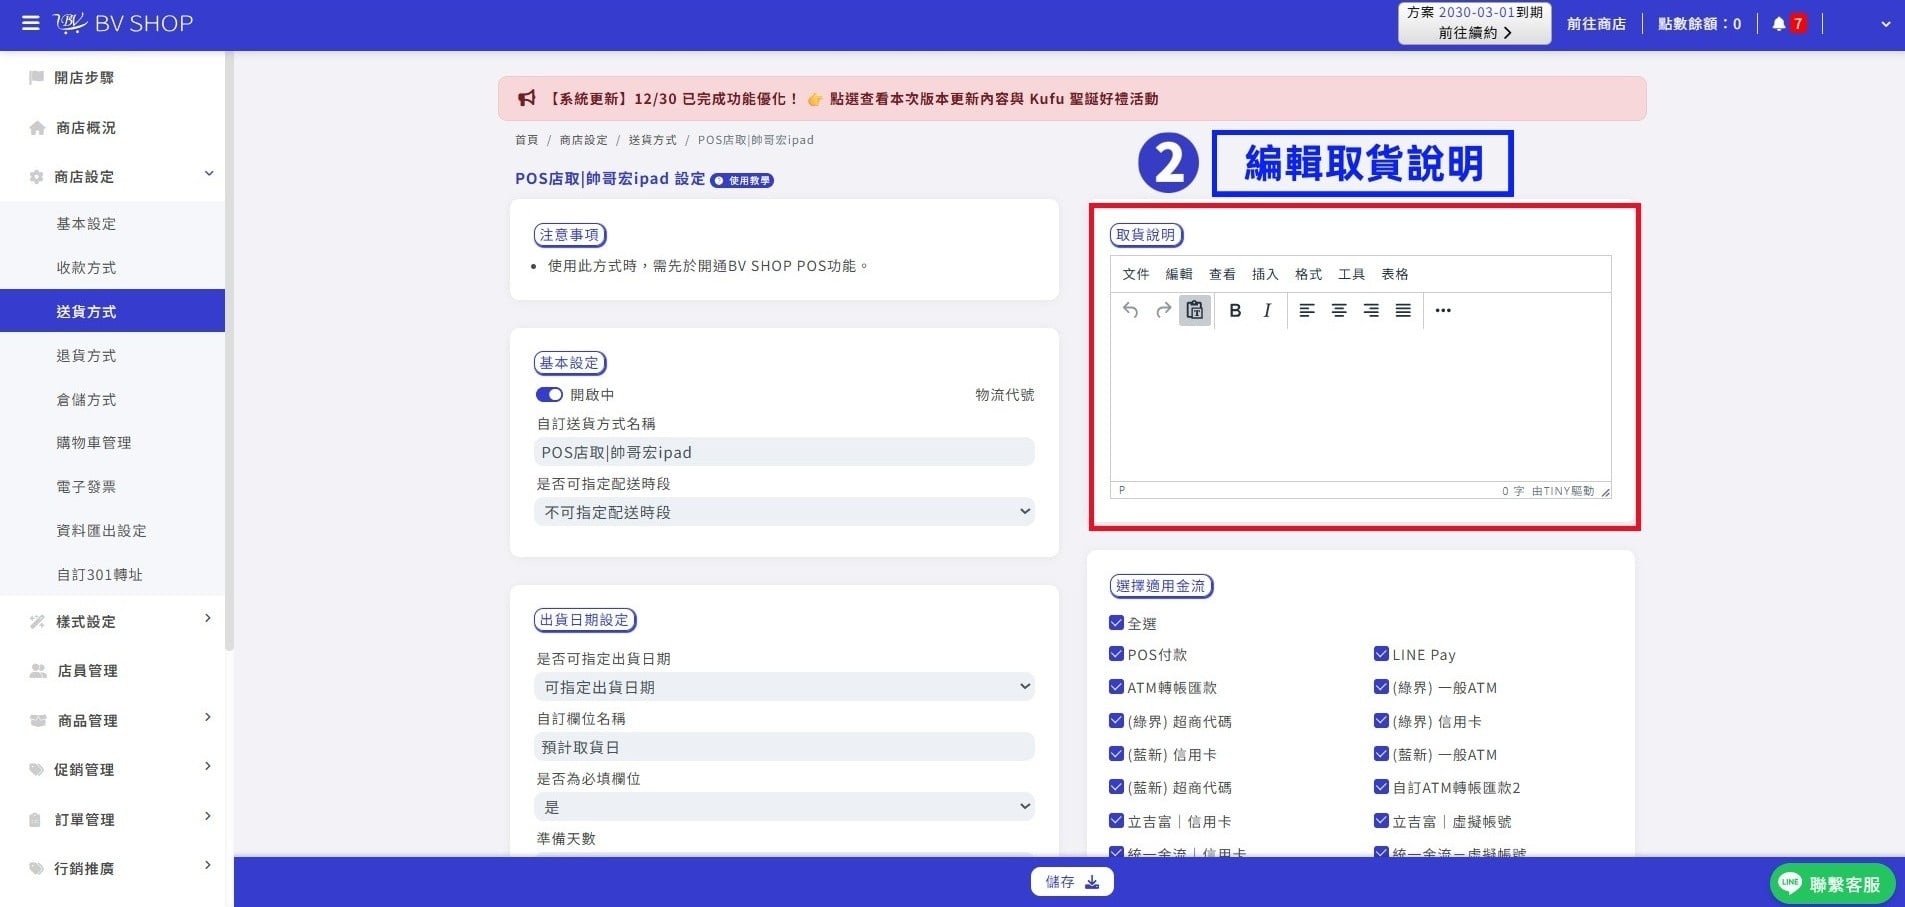The image size is (1905, 907).
Task: Open the 文件 editor menu
Action: (1136, 274)
